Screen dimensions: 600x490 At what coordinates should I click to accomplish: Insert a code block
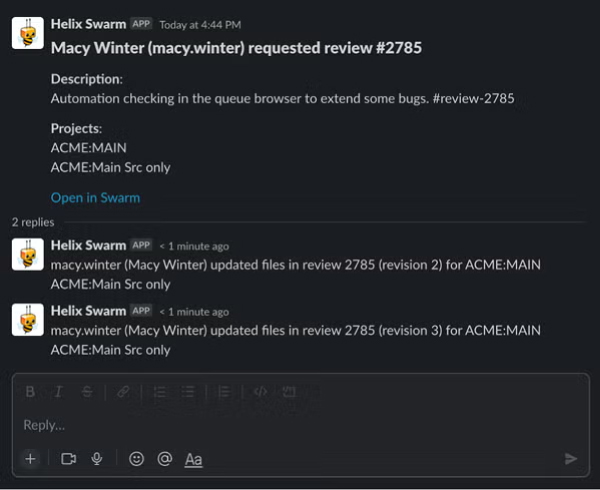(x=288, y=392)
